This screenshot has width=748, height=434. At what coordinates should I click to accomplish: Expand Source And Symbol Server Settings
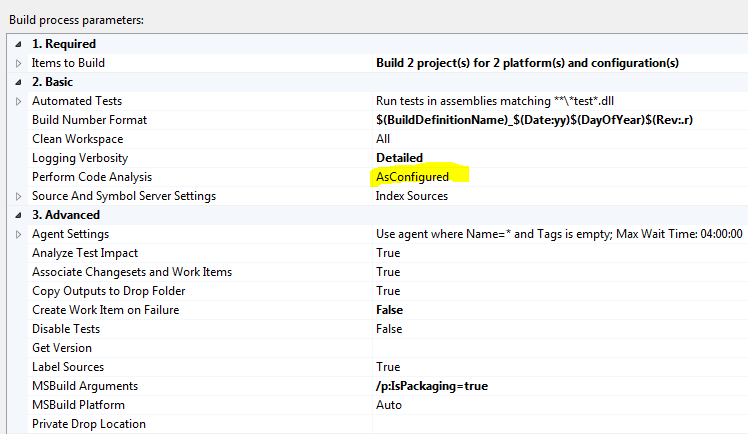click(18, 196)
